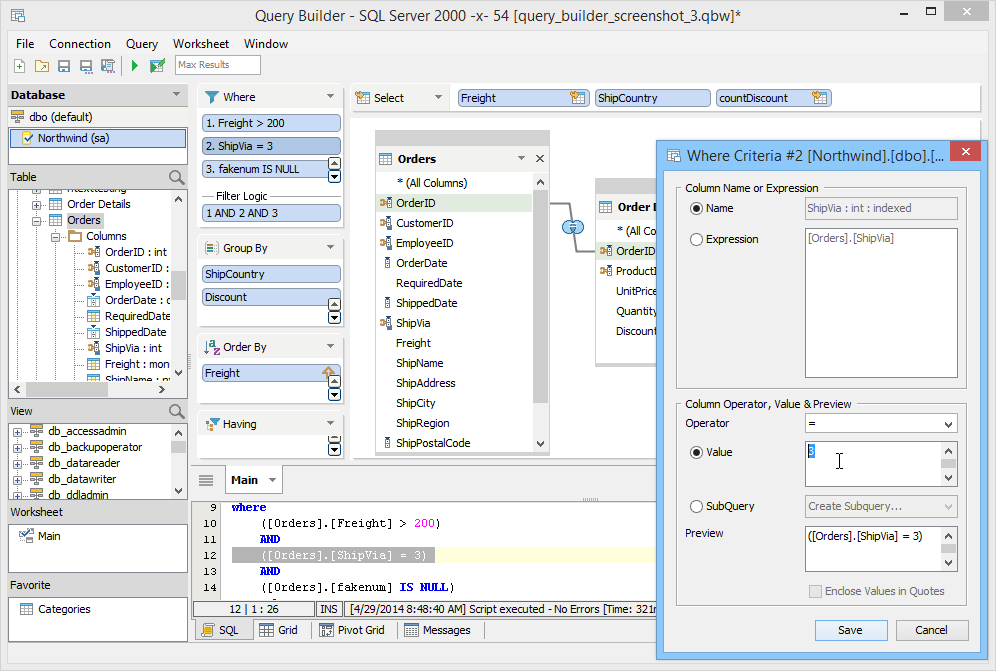Switch to the Pivot Grid tab
The height and width of the screenshot is (671, 996).
coord(352,630)
